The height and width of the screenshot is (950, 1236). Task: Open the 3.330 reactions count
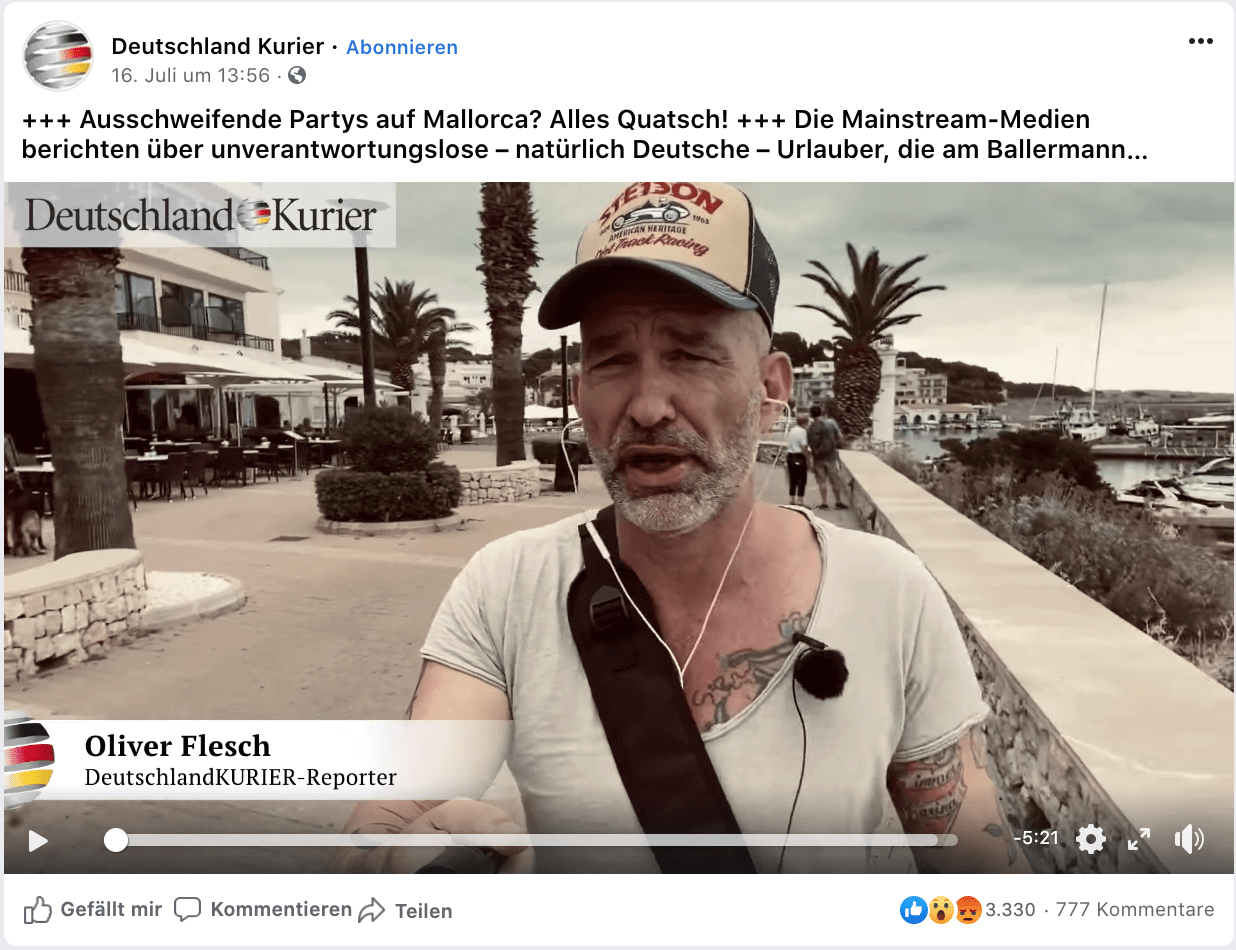coord(1010,909)
